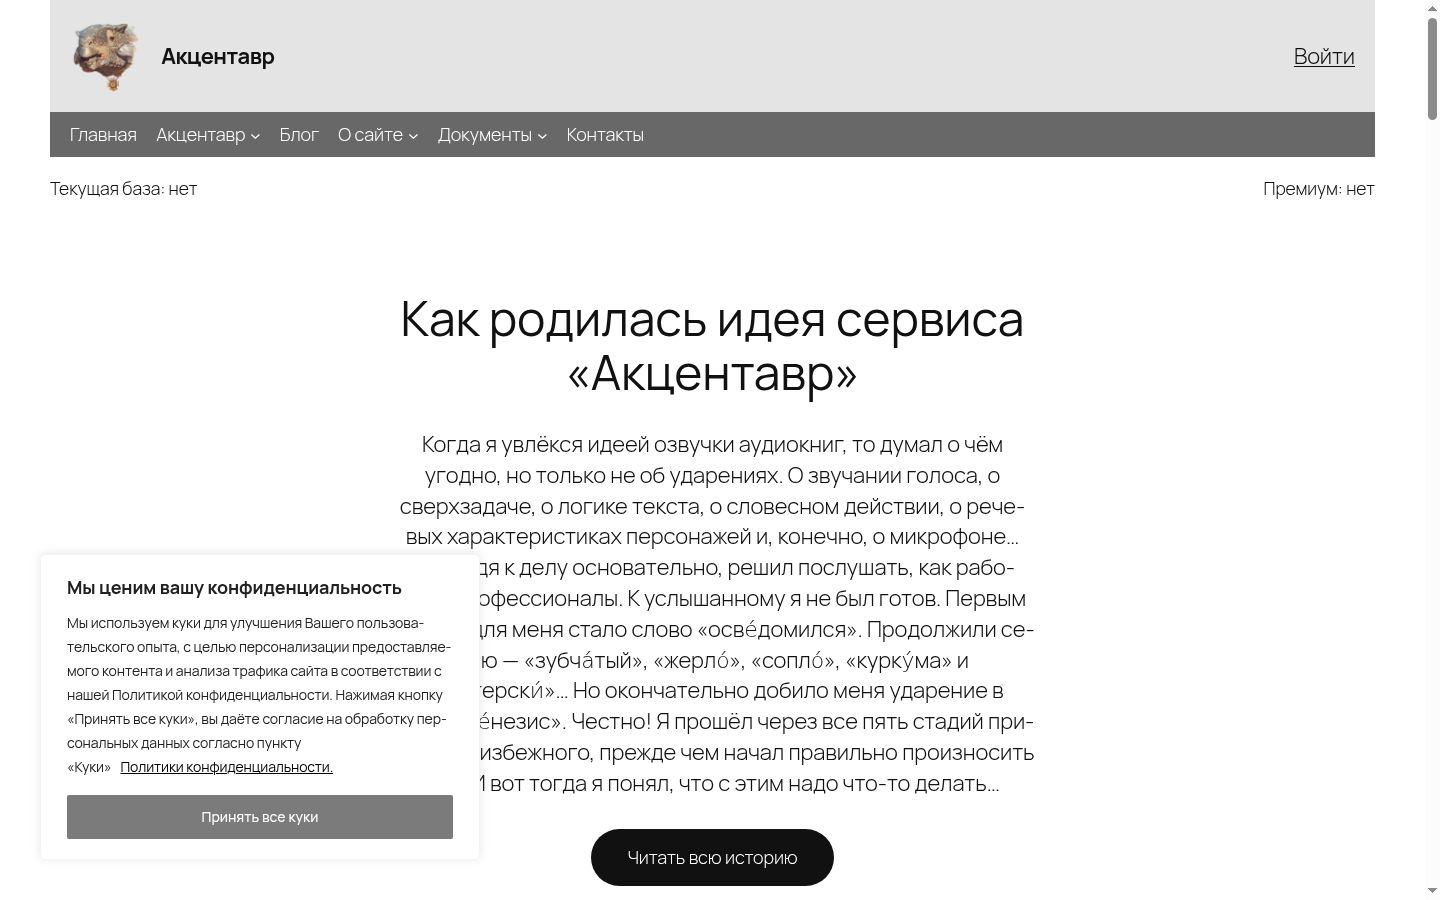This screenshot has height=900, width=1440.
Task: Click the Войти login link
Action: click(x=1324, y=56)
